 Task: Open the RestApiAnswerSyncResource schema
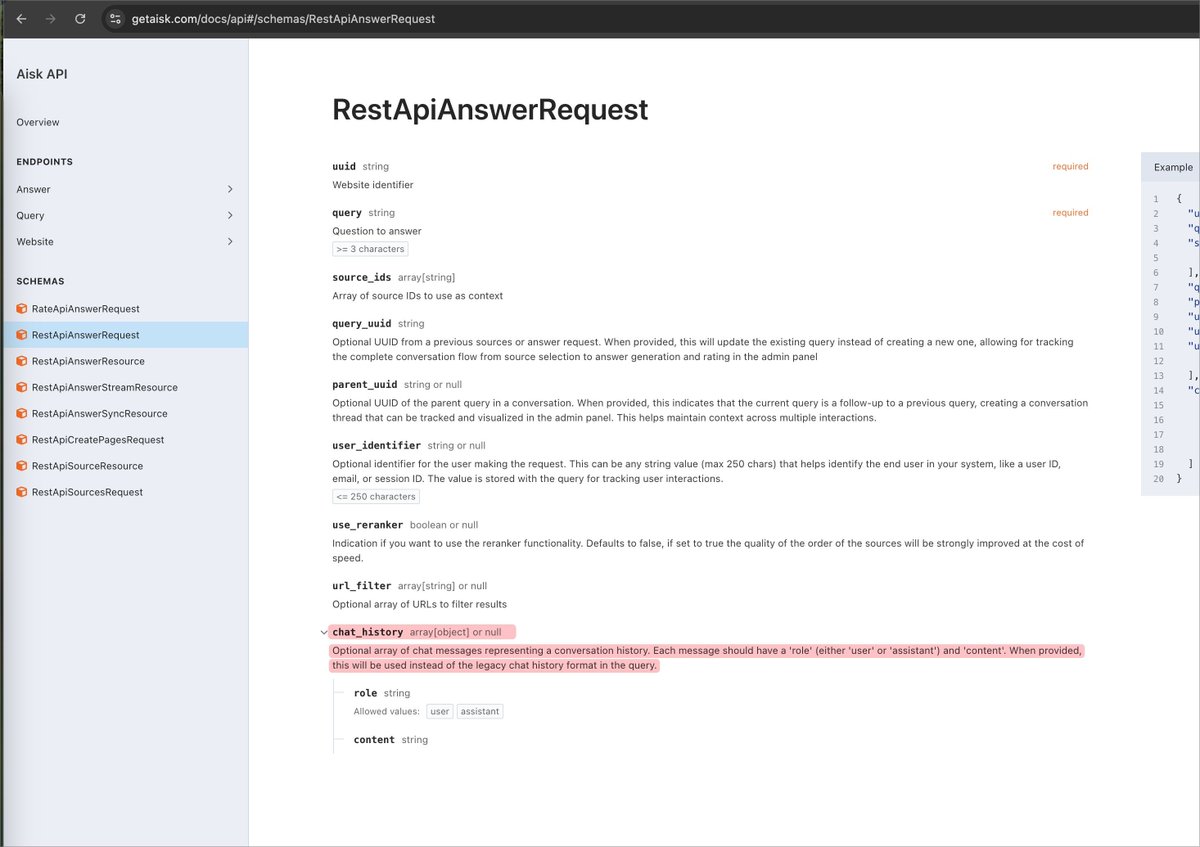(124, 413)
